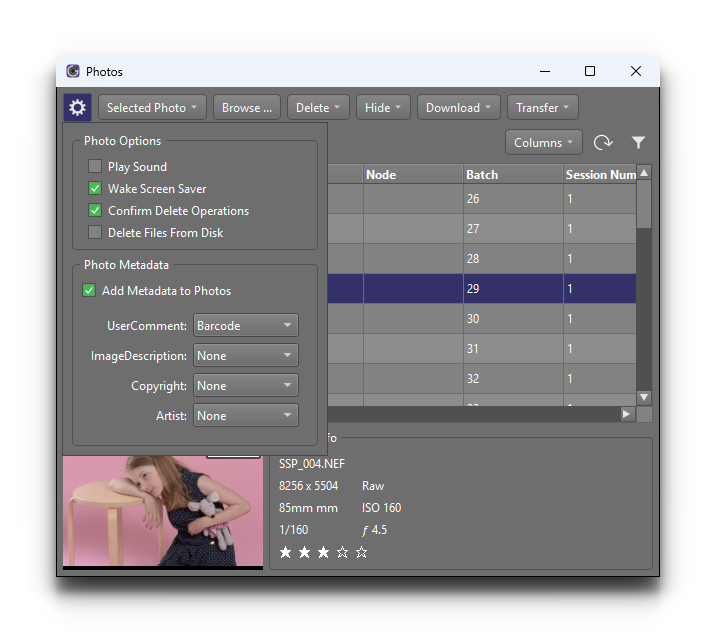Maximize the Photos window

pyautogui.click(x=590, y=71)
